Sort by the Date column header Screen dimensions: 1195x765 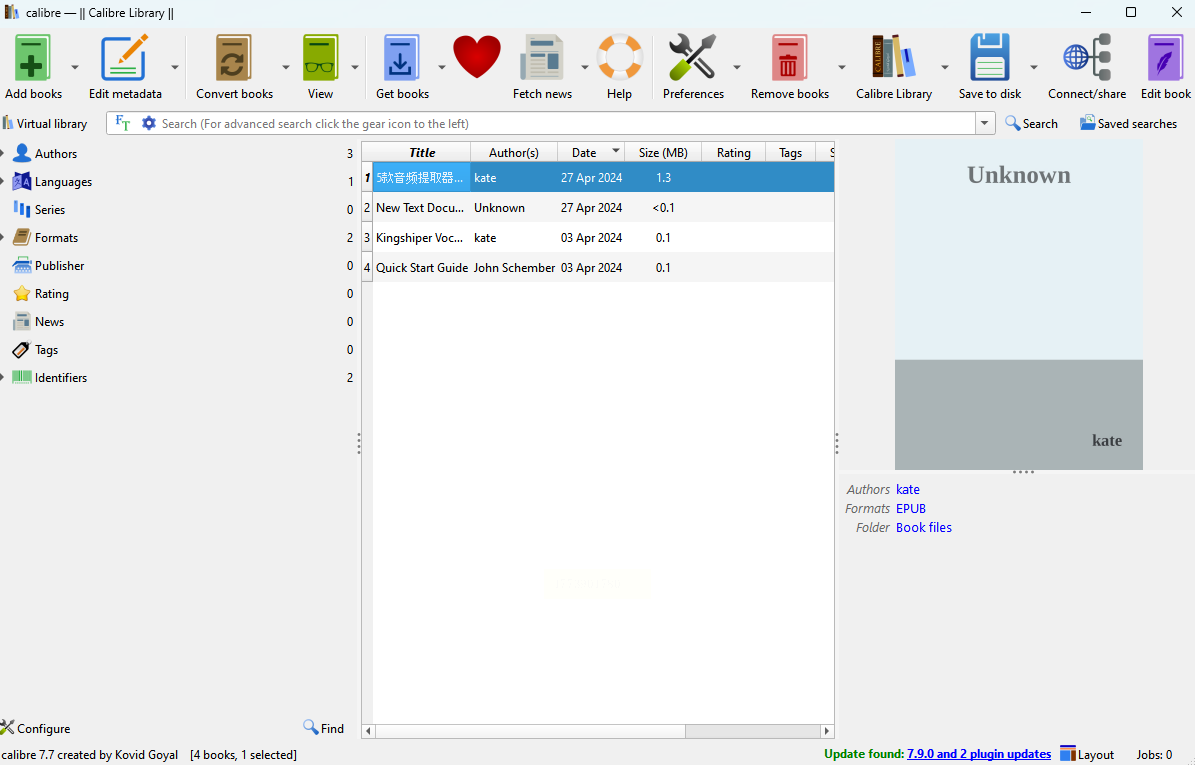[x=591, y=152]
